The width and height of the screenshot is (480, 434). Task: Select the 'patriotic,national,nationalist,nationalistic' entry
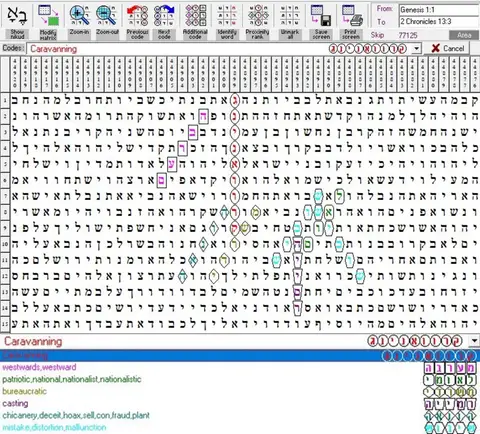72,379
